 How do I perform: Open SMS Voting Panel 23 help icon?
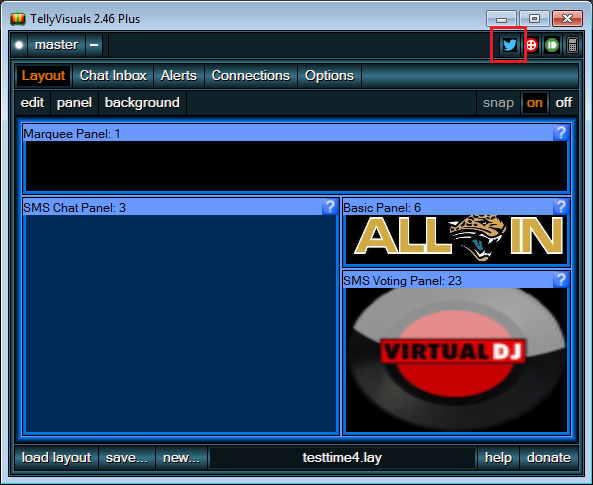(x=561, y=280)
